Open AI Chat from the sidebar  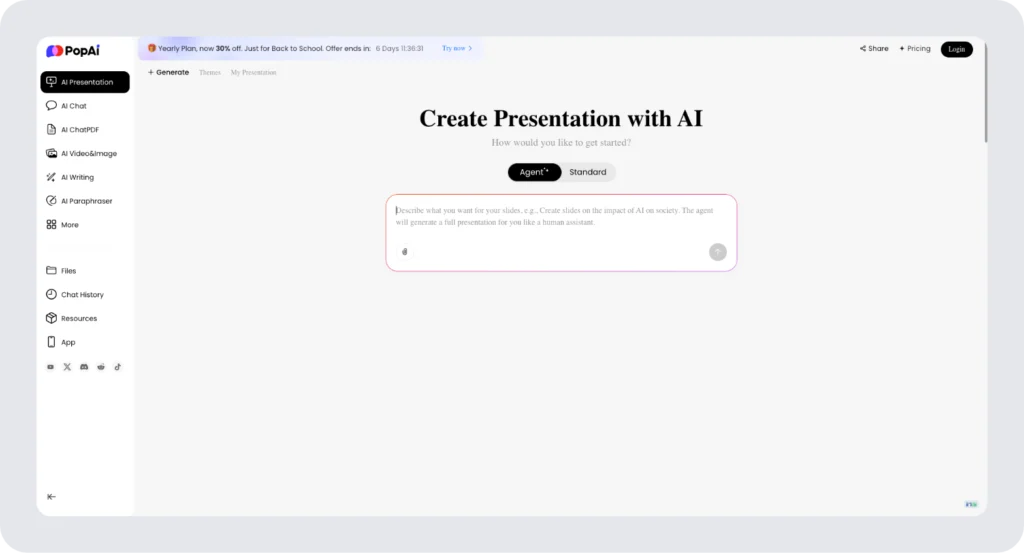click(67, 106)
